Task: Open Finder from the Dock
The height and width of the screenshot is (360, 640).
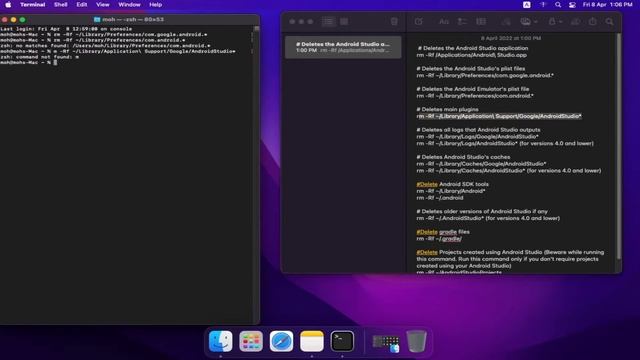Action: 220,341
